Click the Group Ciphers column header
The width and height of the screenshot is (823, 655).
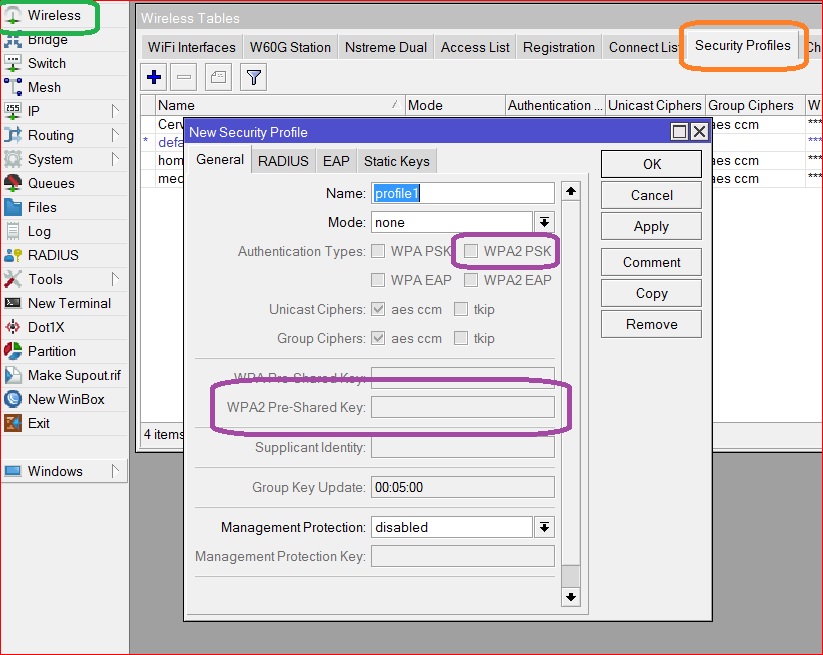click(755, 105)
